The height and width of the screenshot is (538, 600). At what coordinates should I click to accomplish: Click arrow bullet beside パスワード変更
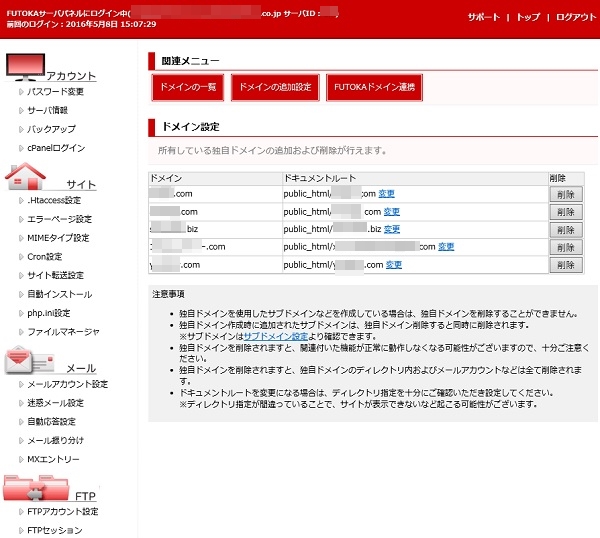21,92
